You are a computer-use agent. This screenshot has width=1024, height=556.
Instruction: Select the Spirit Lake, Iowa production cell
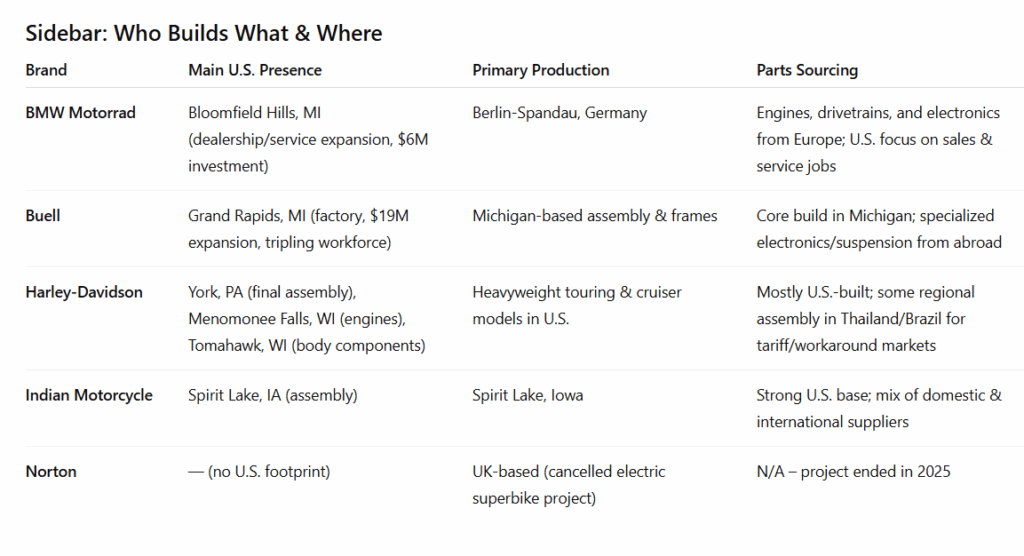[528, 395]
